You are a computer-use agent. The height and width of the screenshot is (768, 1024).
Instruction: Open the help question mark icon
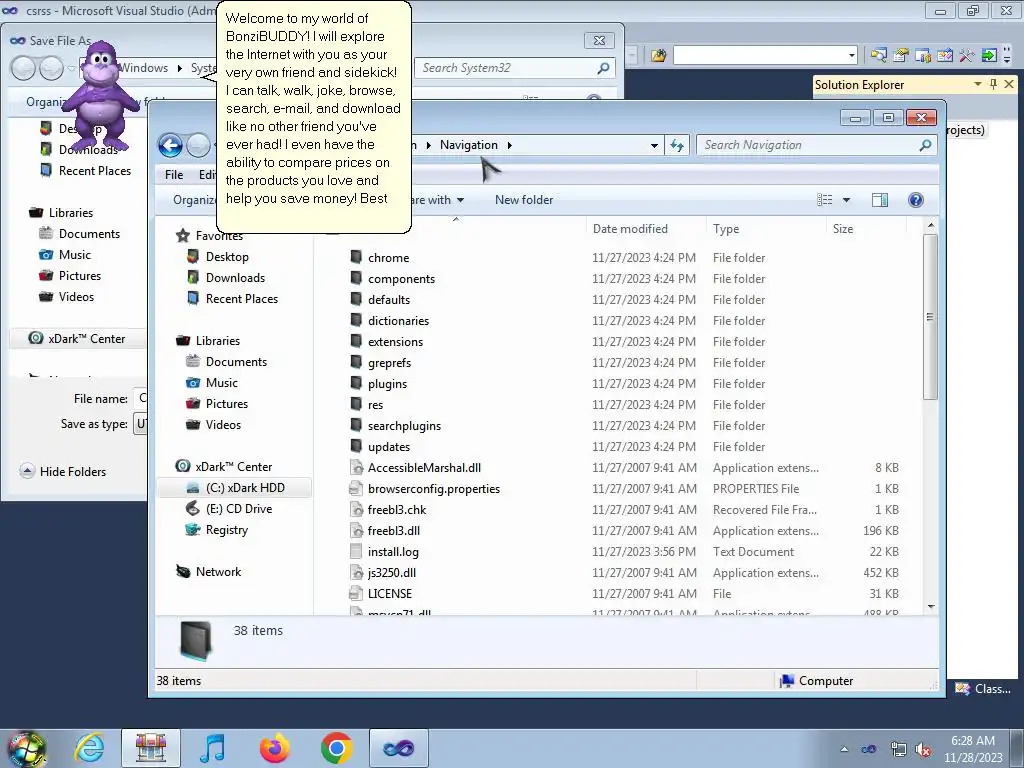916,200
